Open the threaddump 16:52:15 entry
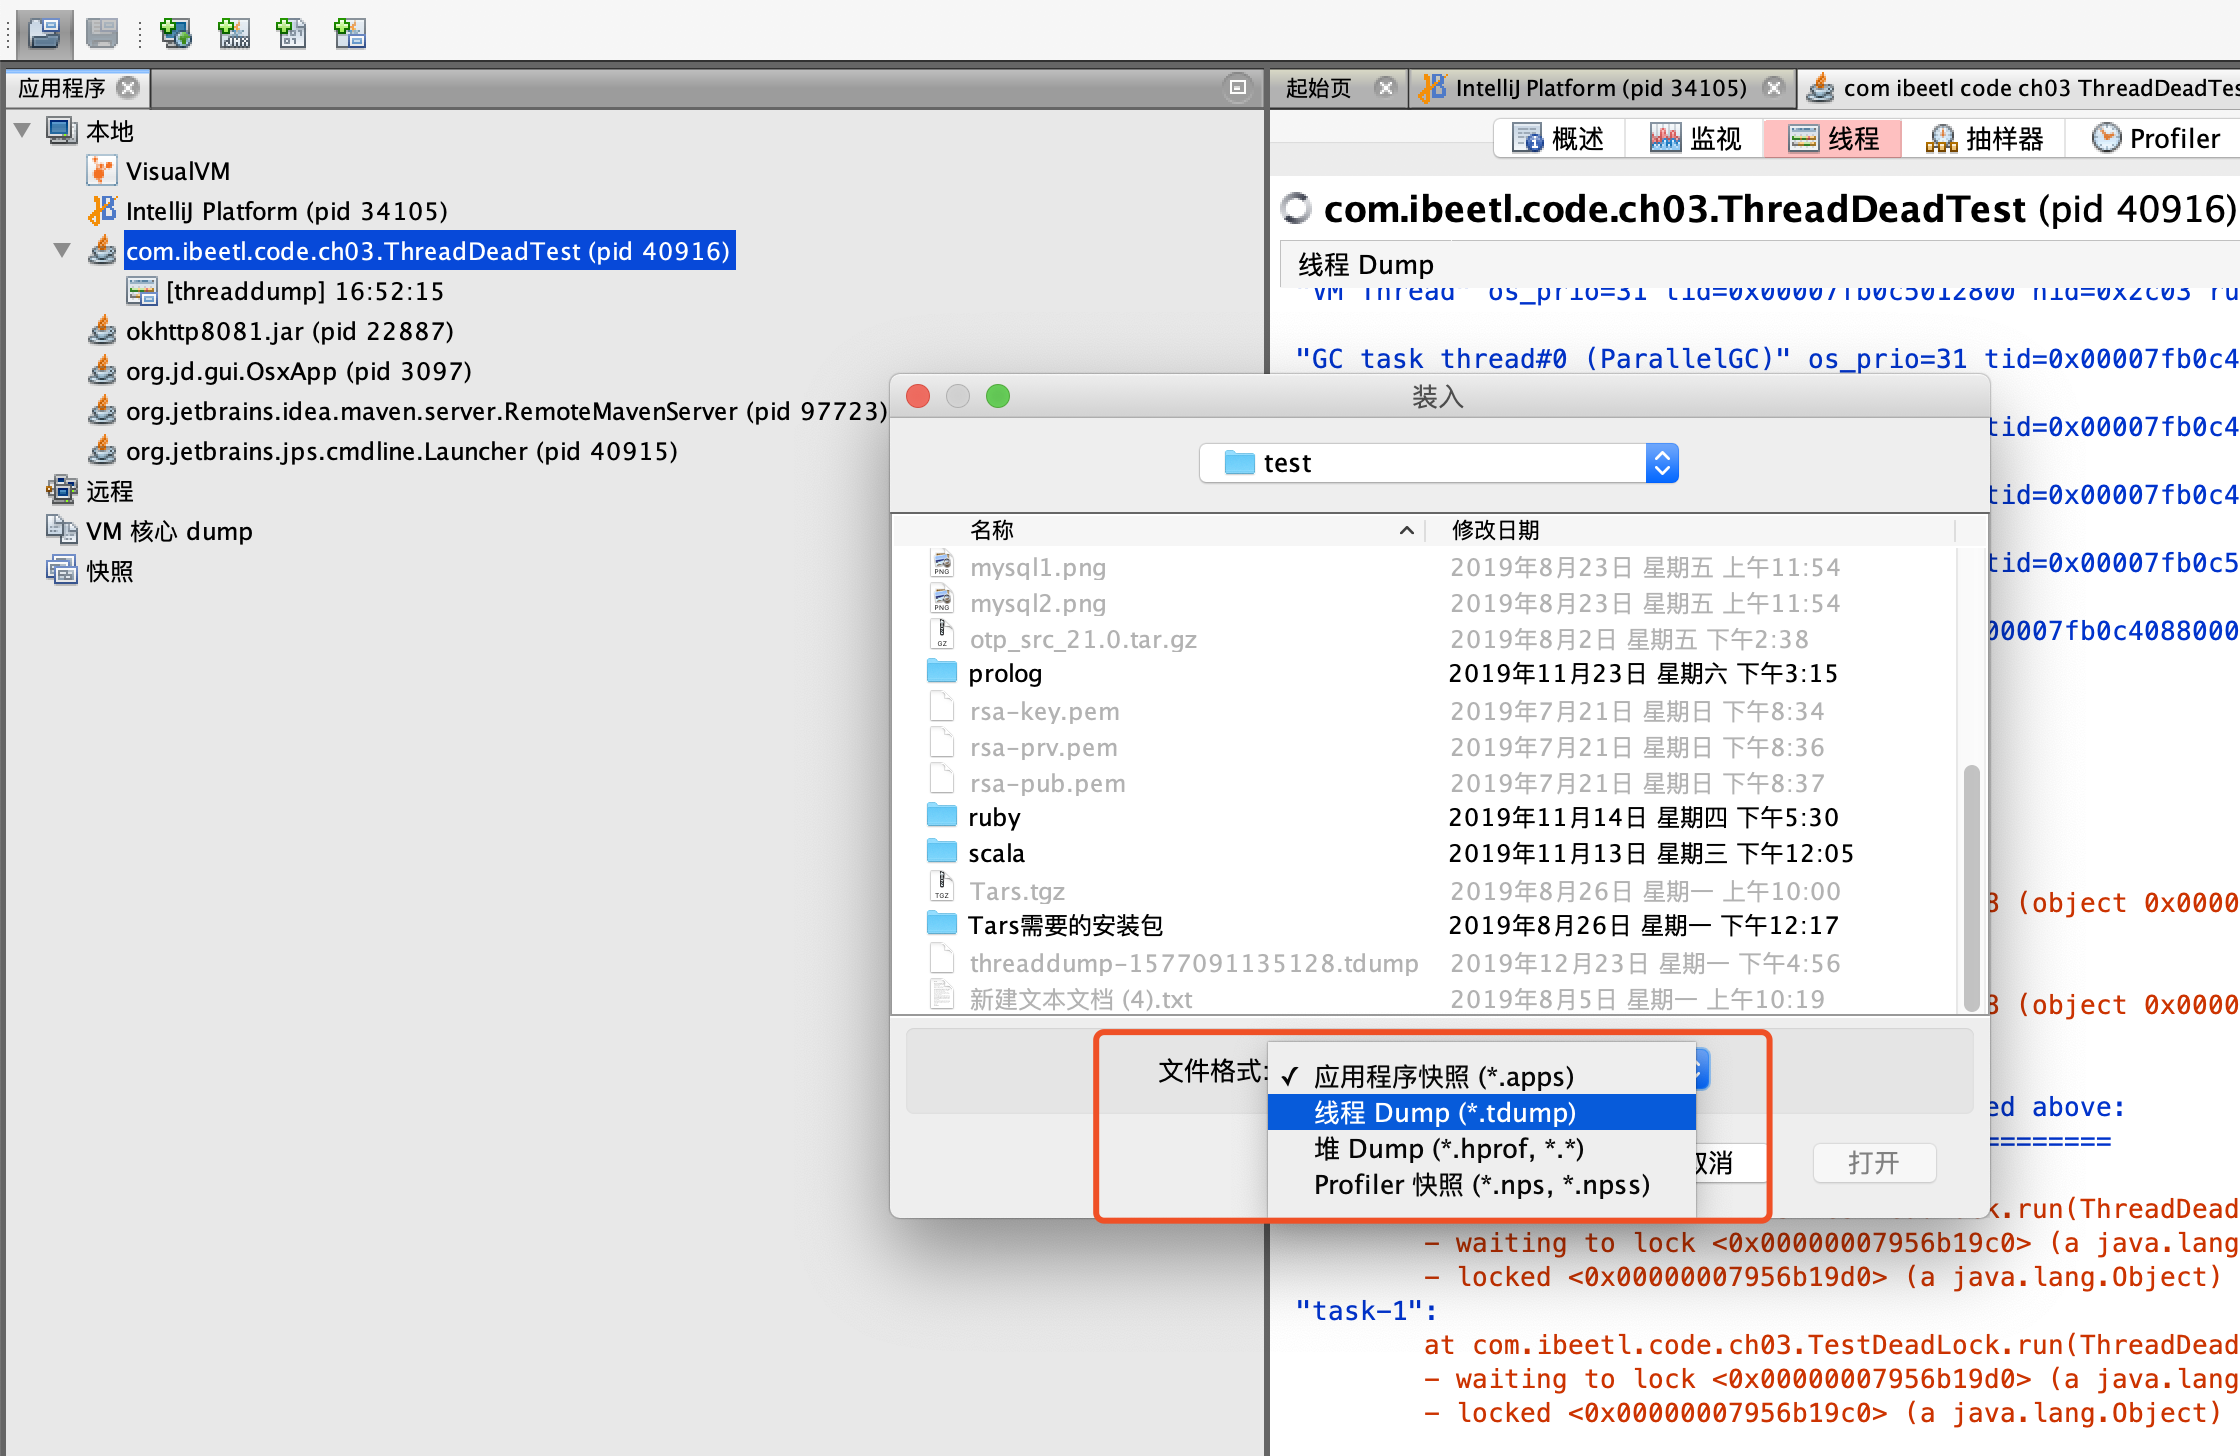 pyautogui.click(x=303, y=291)
